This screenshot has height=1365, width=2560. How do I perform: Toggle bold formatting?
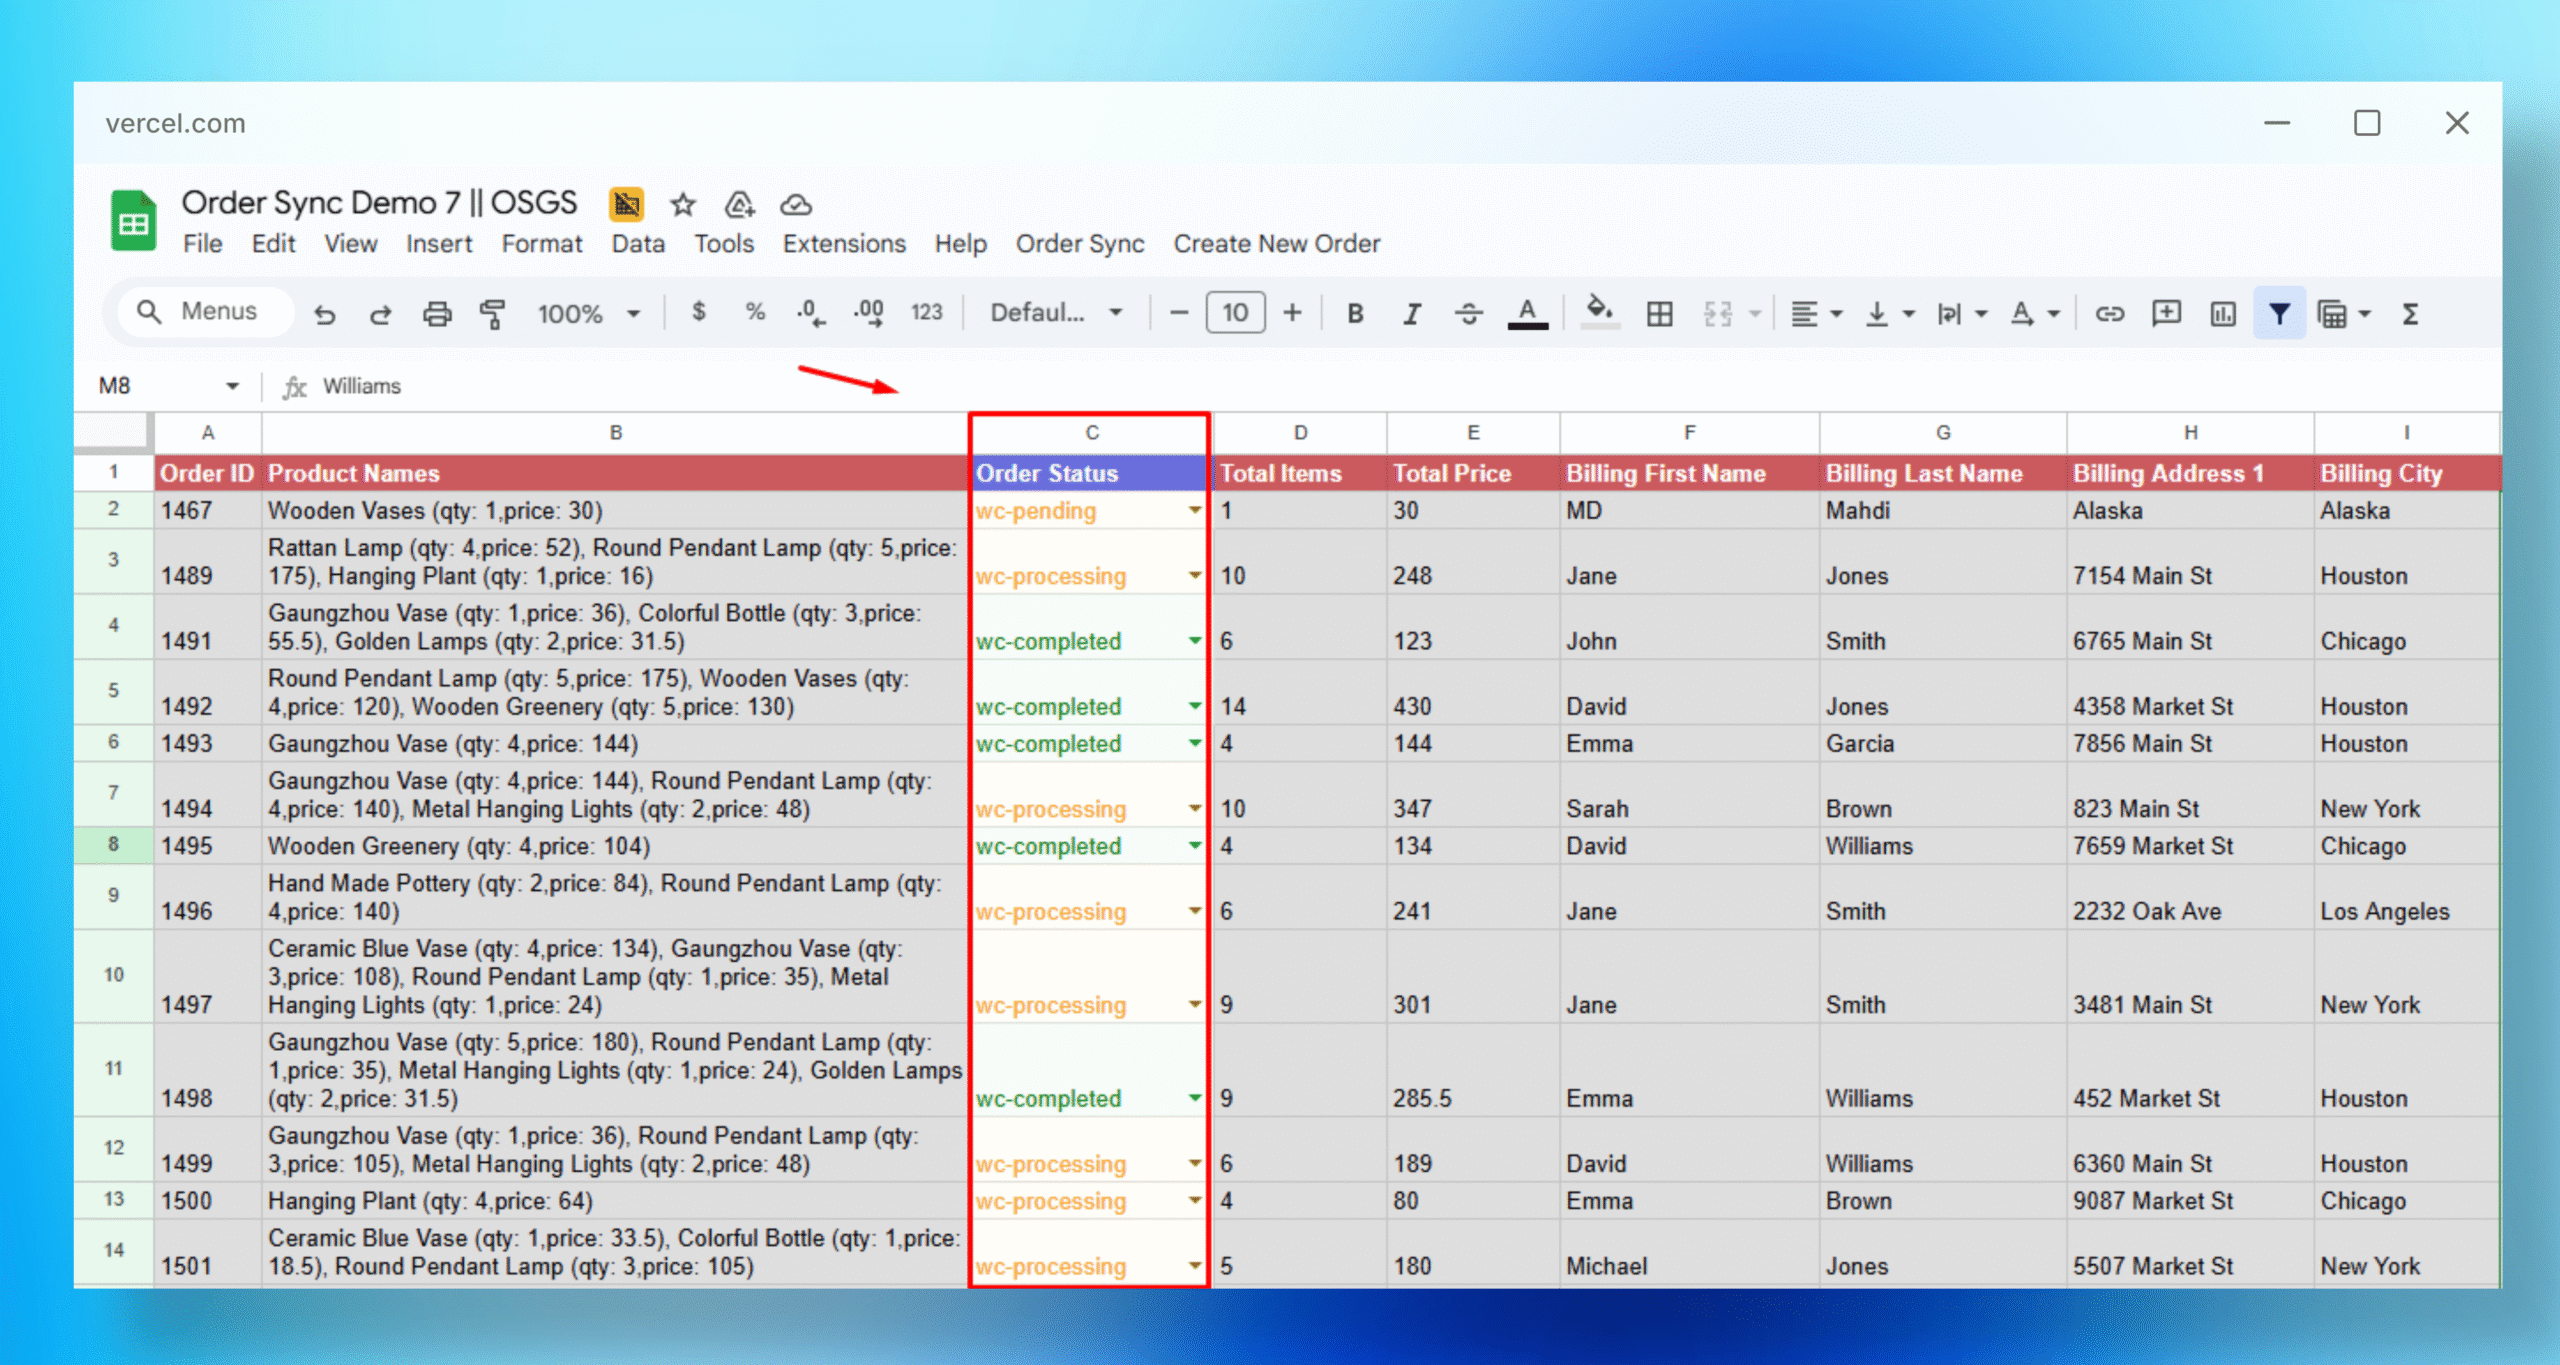tap(1355, 314)
